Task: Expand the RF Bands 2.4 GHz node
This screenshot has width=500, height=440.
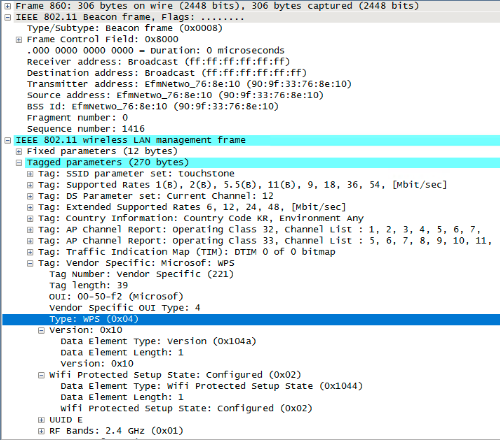Action: point(41,431)
